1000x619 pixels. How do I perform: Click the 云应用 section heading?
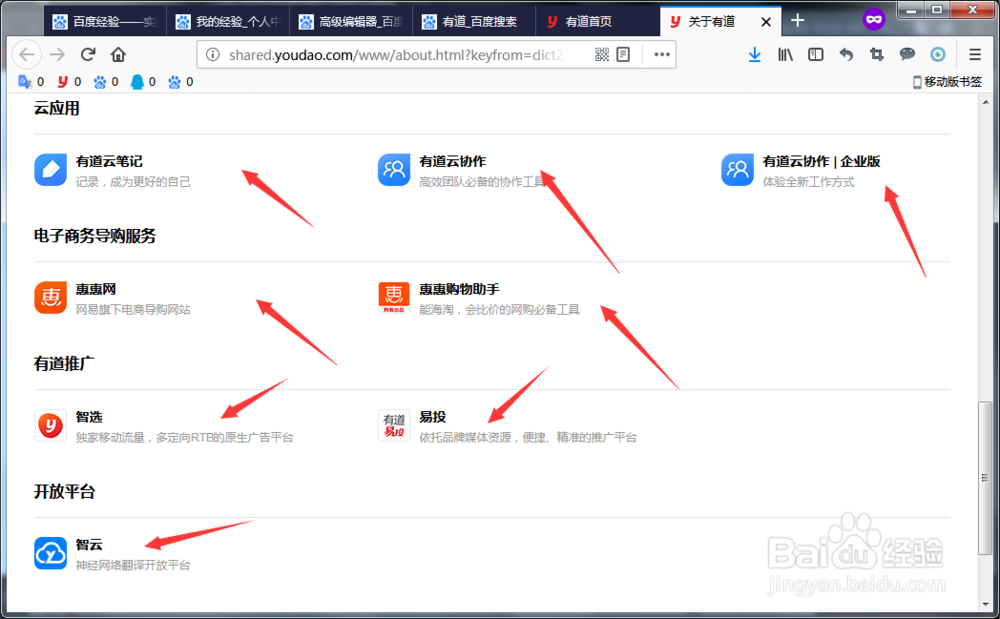tap(57, 108)
